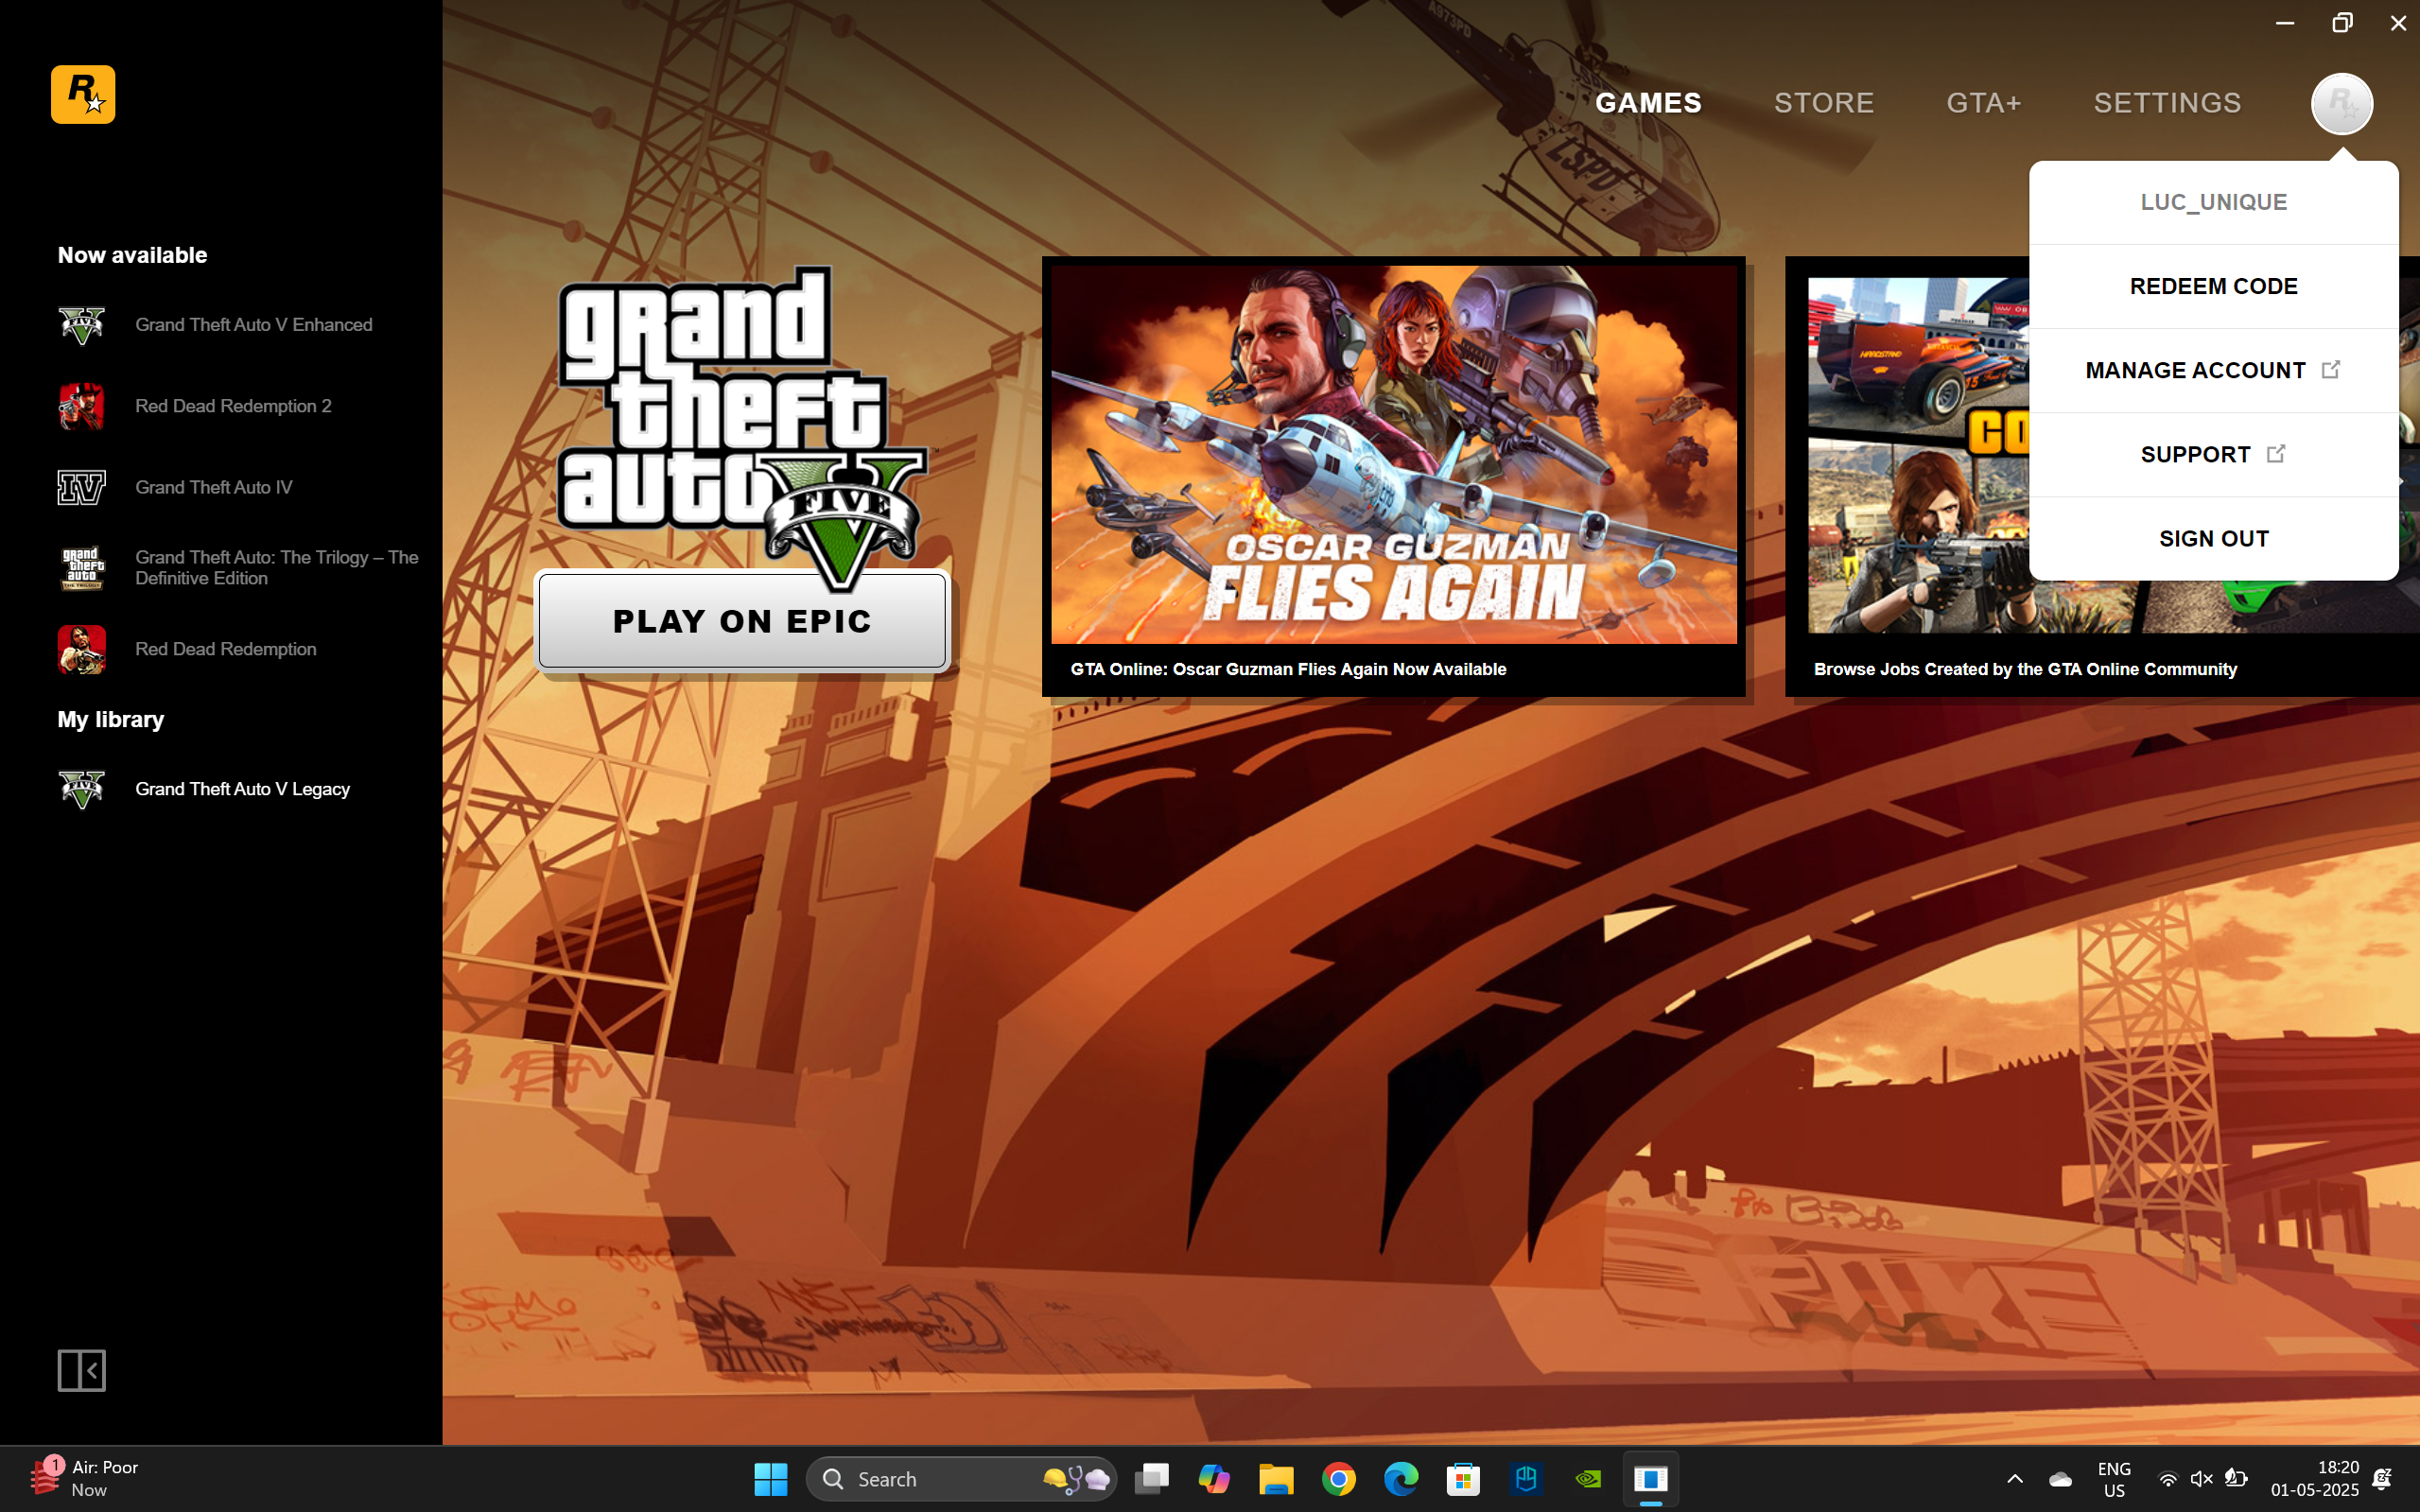Select Red Dead Redemption text in sidebar
Image resolution: width=2420 pixels, height=1512 pixels.
pyautogui.click(x=226, y=649)
